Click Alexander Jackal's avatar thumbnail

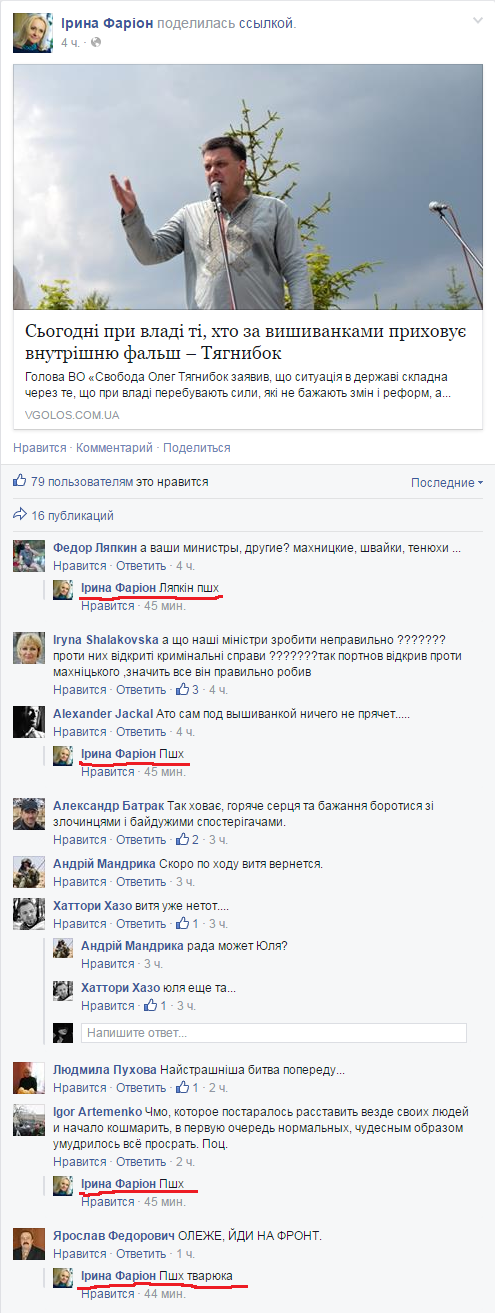(x=29, y=722)
